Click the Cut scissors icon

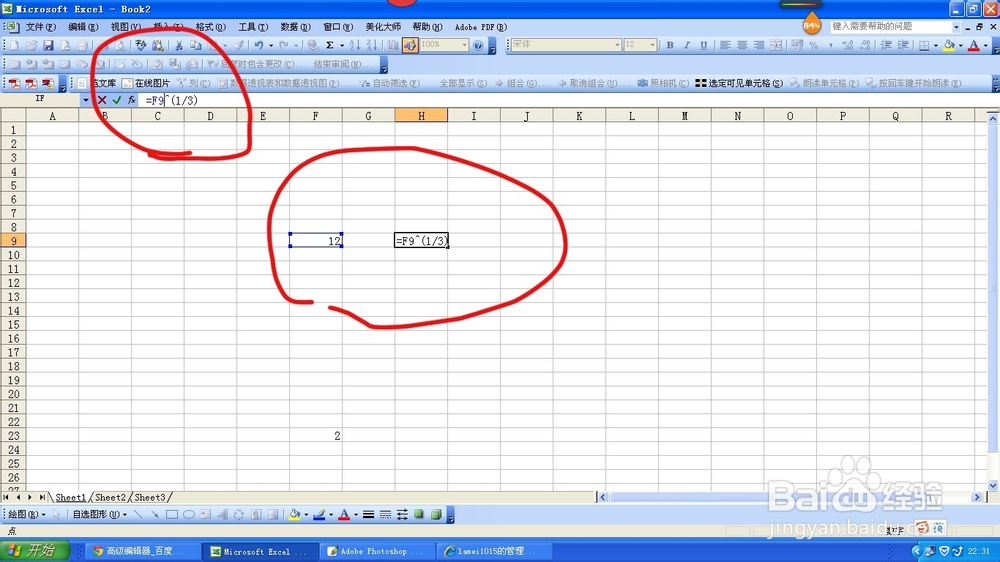click(179, 45)
